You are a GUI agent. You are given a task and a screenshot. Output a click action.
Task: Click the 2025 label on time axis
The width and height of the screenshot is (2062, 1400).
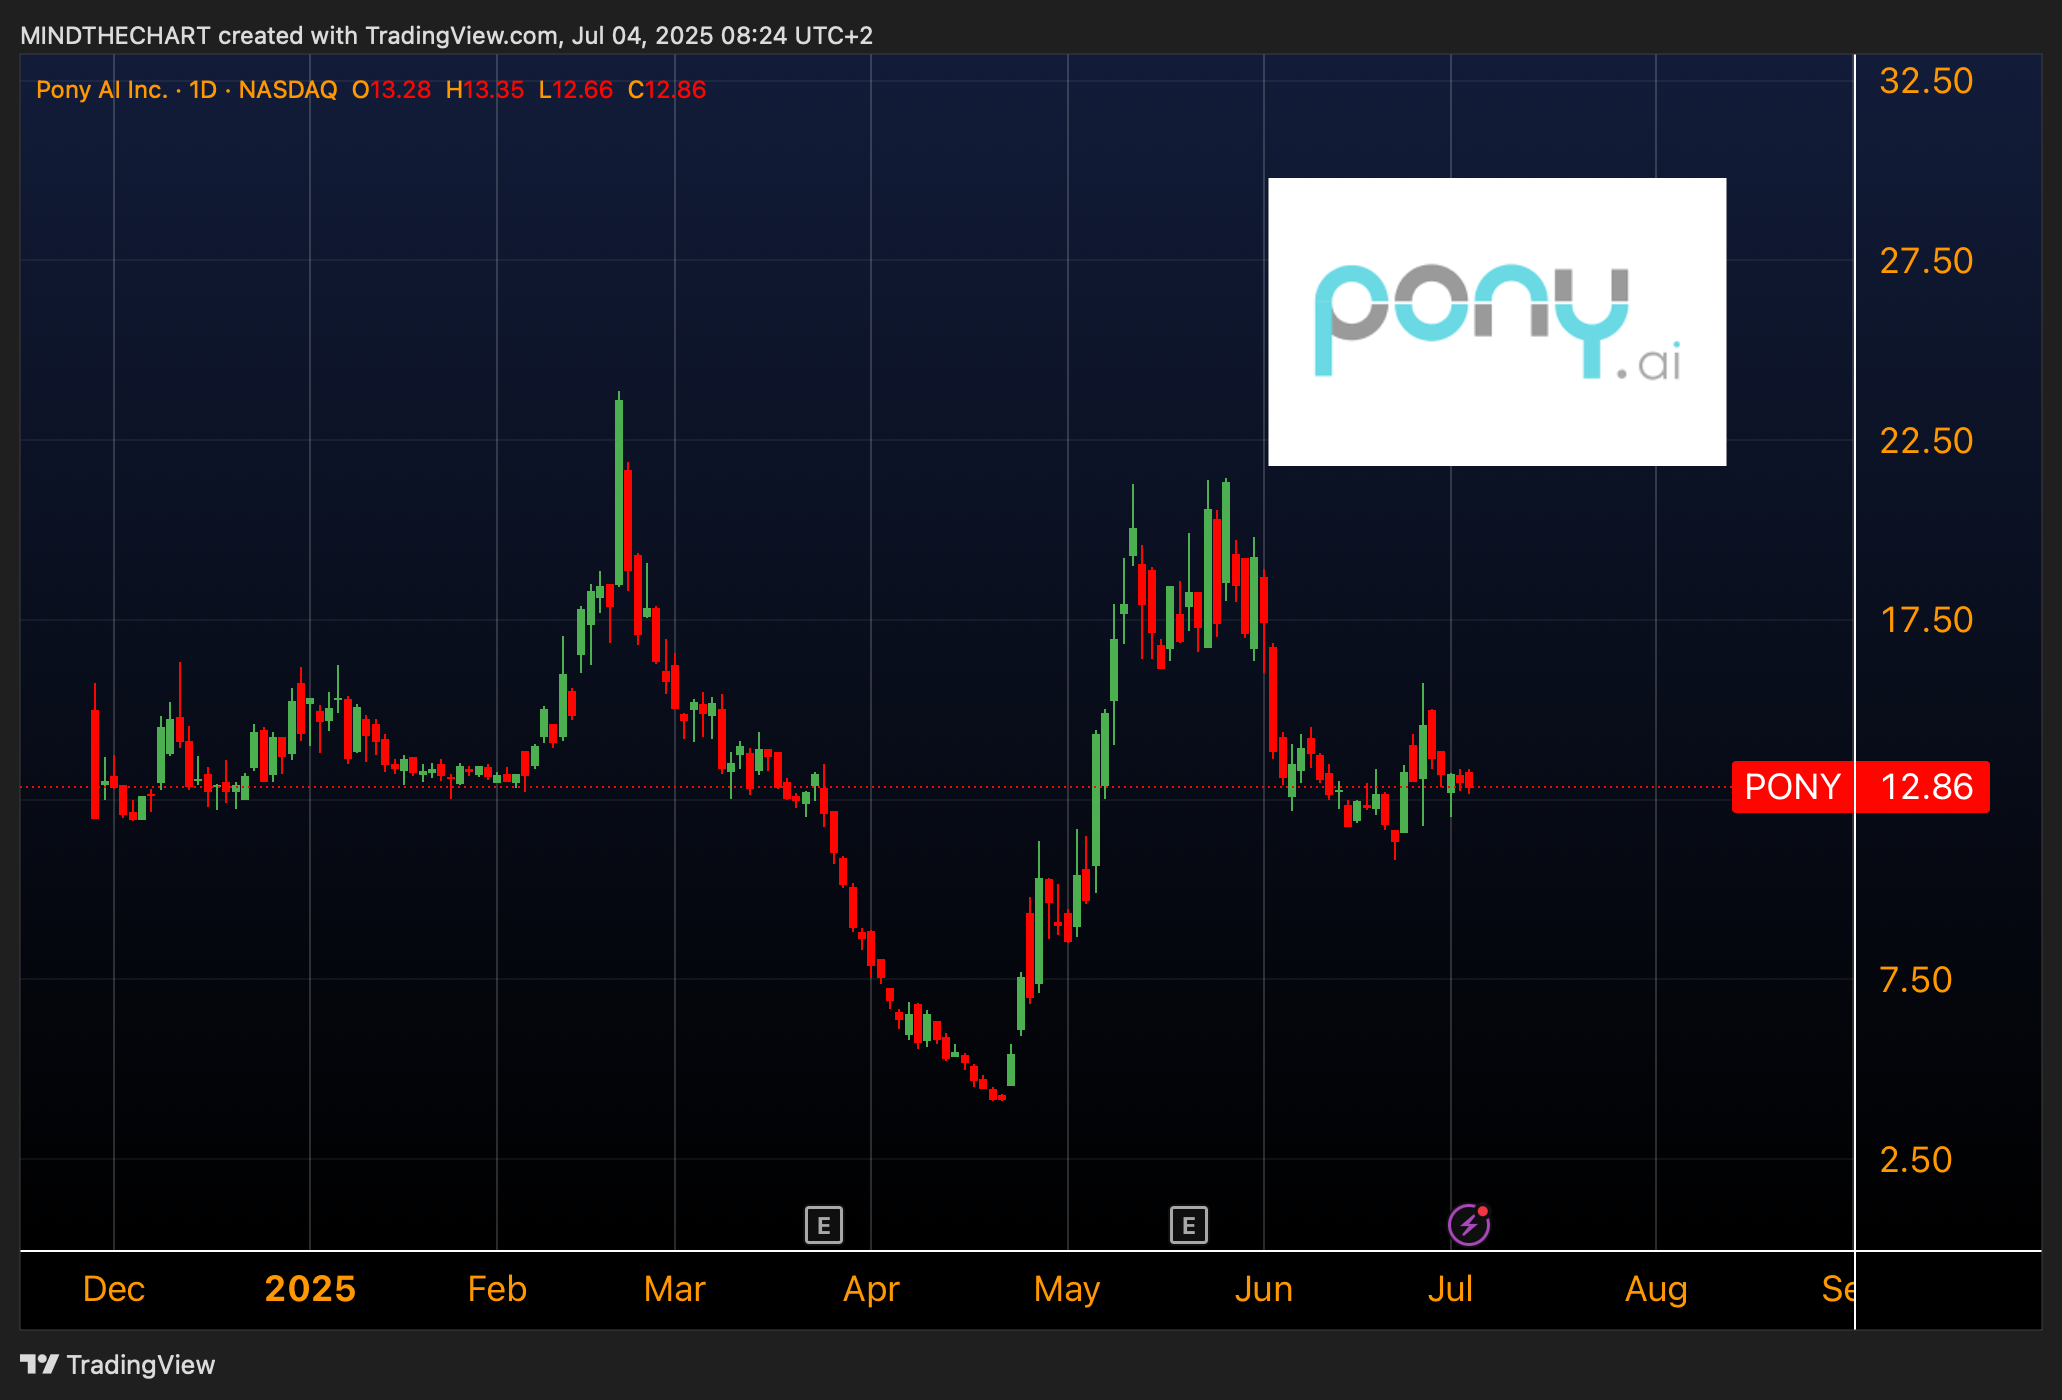(310, 1289)
